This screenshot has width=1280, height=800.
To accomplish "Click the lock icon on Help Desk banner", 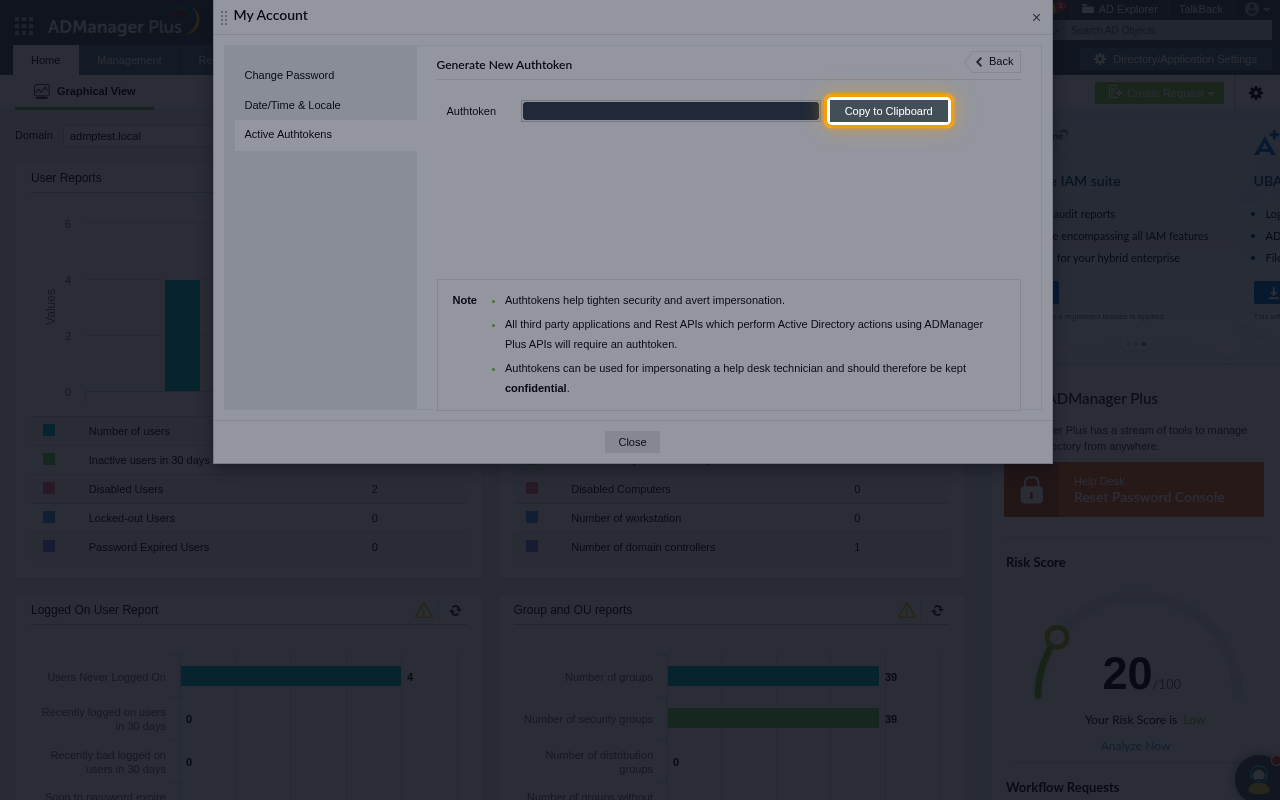I will coord(1032,489).
